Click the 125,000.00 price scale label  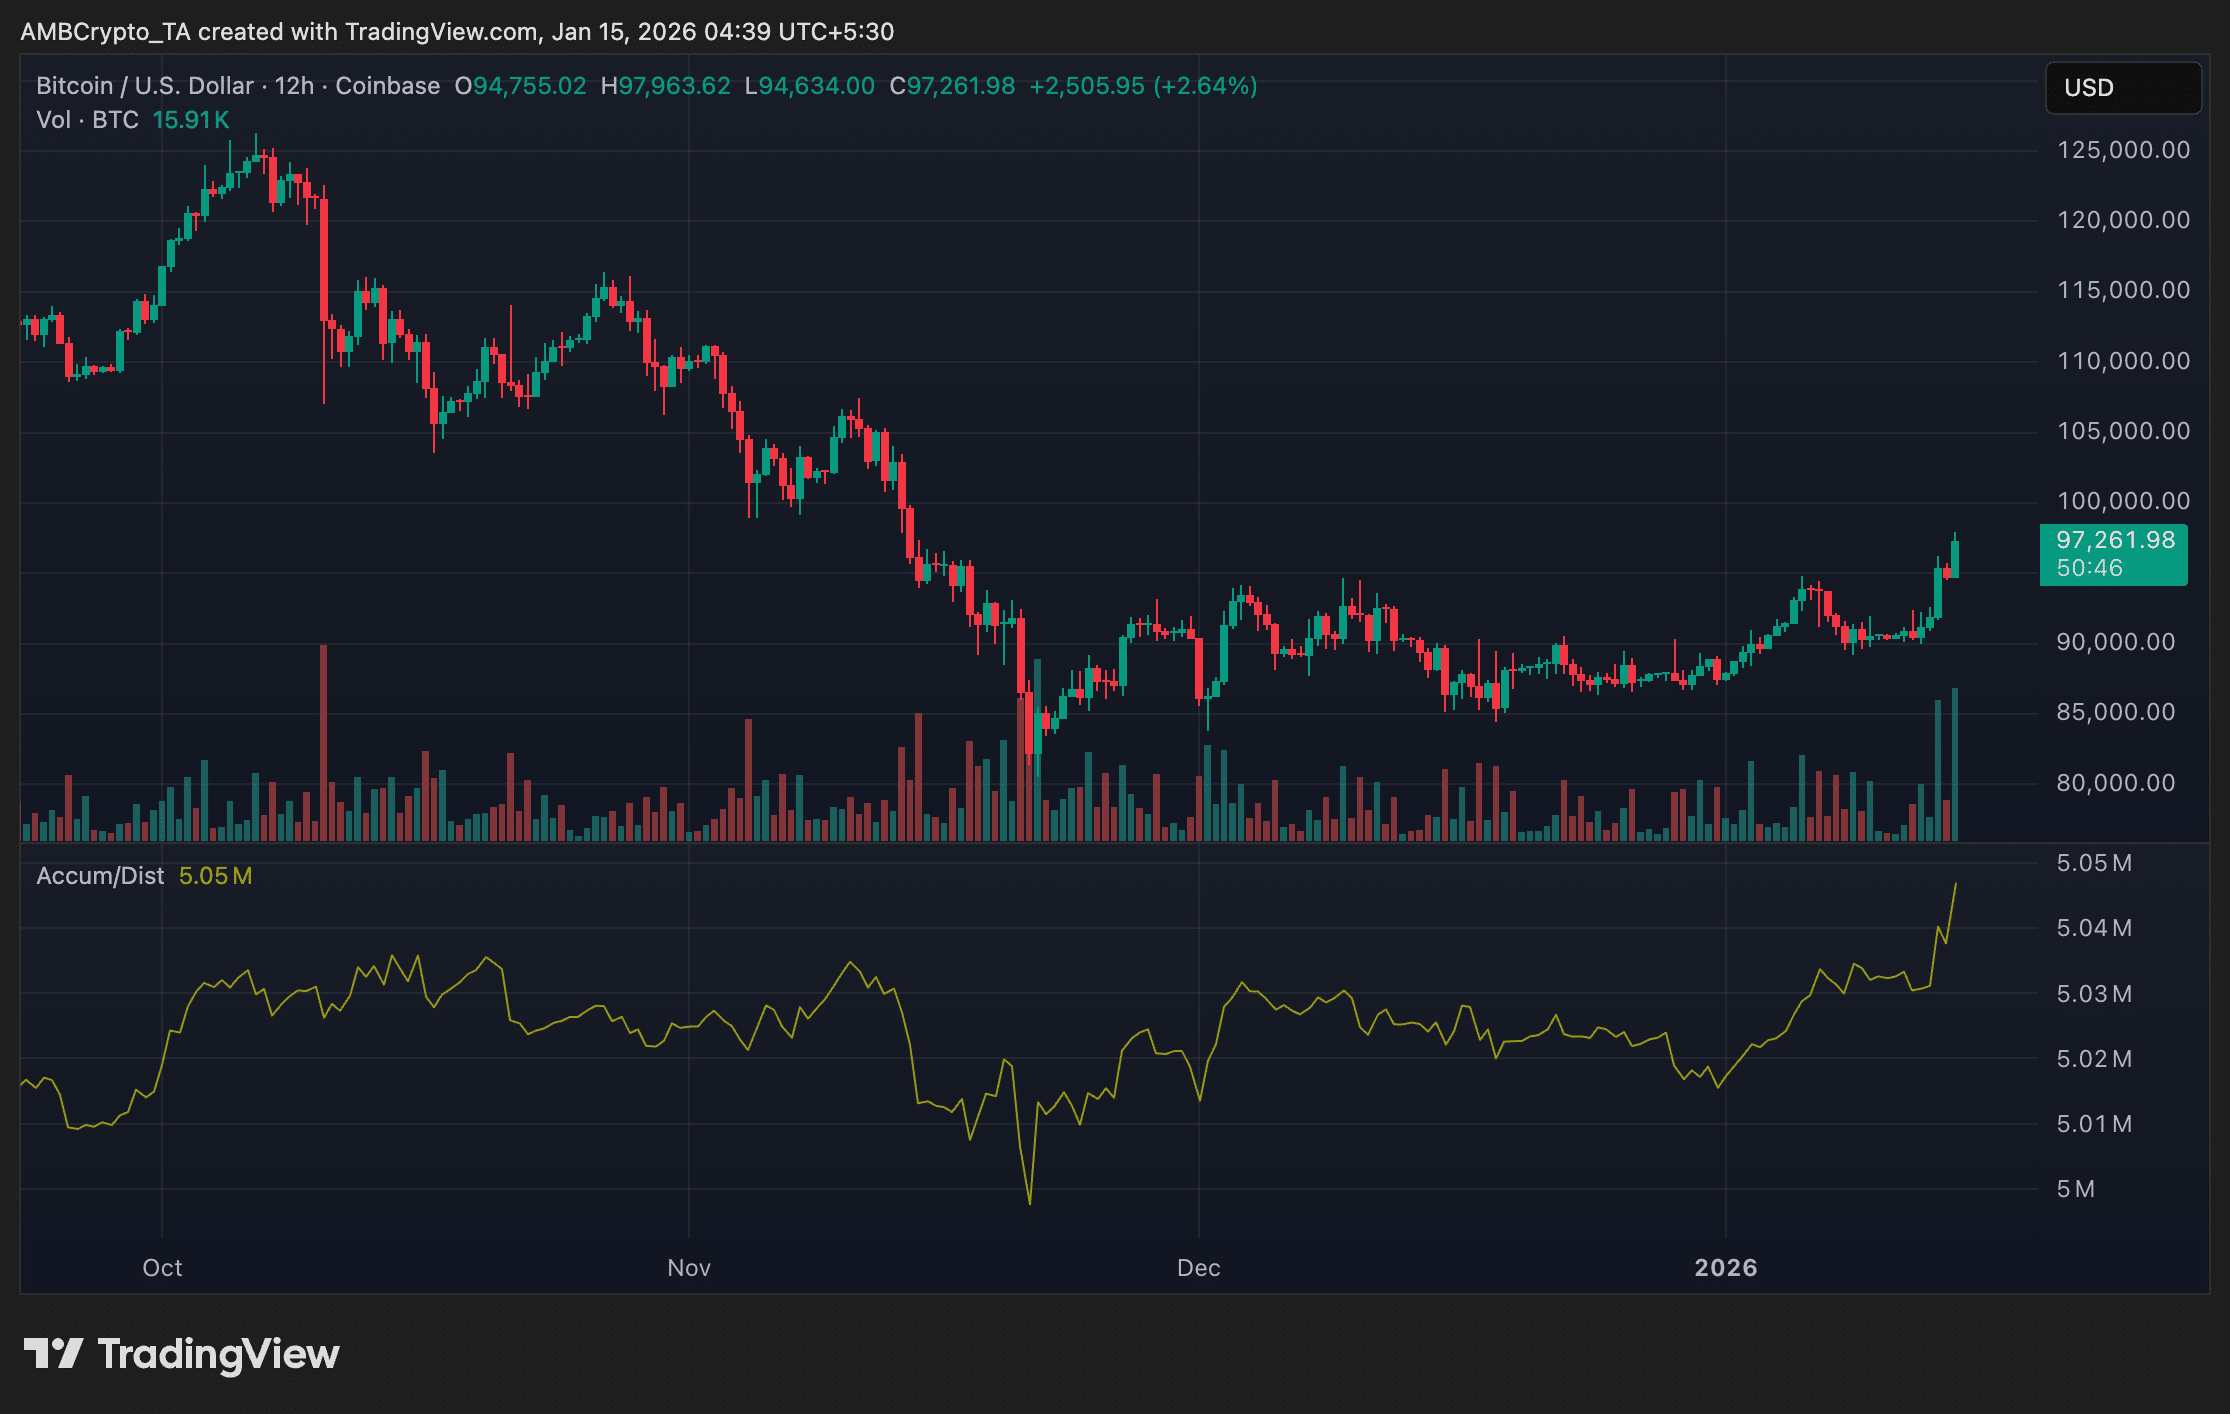[x=2123, y=150]
